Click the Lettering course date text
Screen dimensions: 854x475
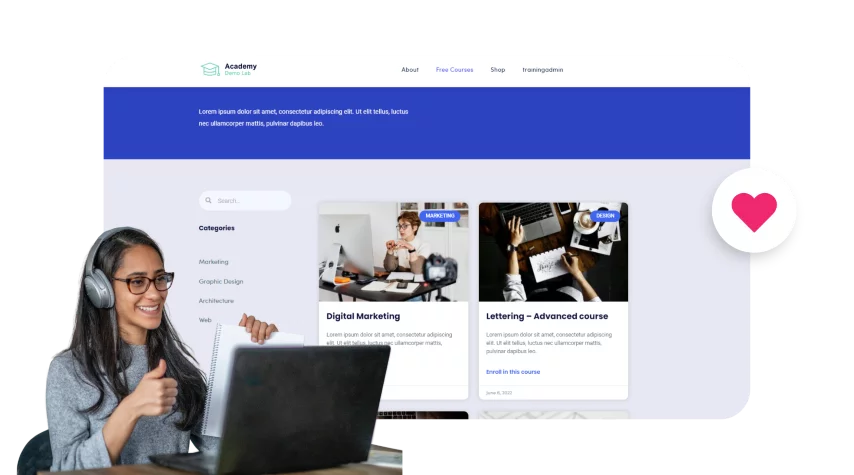point(499,393)
